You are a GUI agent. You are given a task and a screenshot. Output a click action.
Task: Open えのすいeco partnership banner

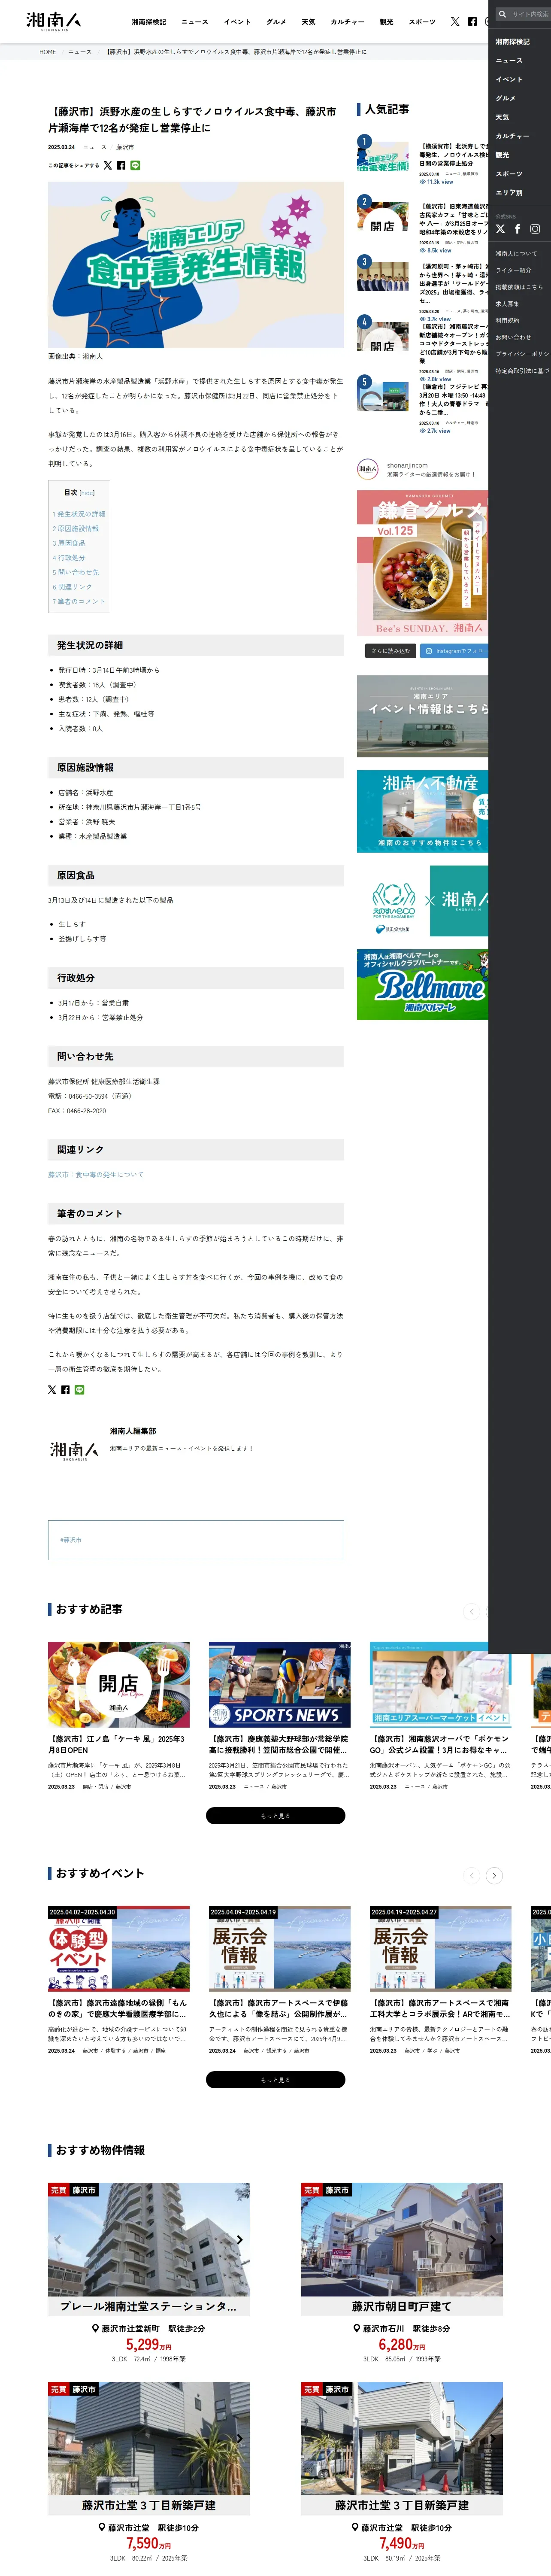422,901
